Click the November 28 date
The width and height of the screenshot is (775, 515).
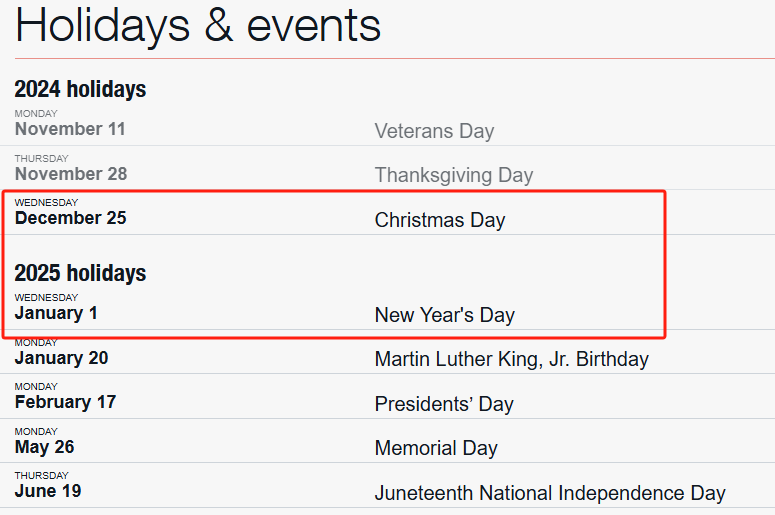71,174
